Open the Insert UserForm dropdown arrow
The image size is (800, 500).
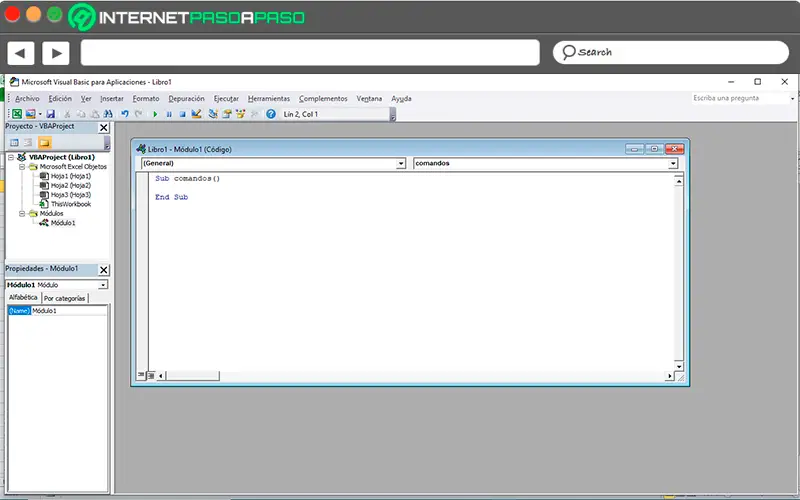coord(40,114)
